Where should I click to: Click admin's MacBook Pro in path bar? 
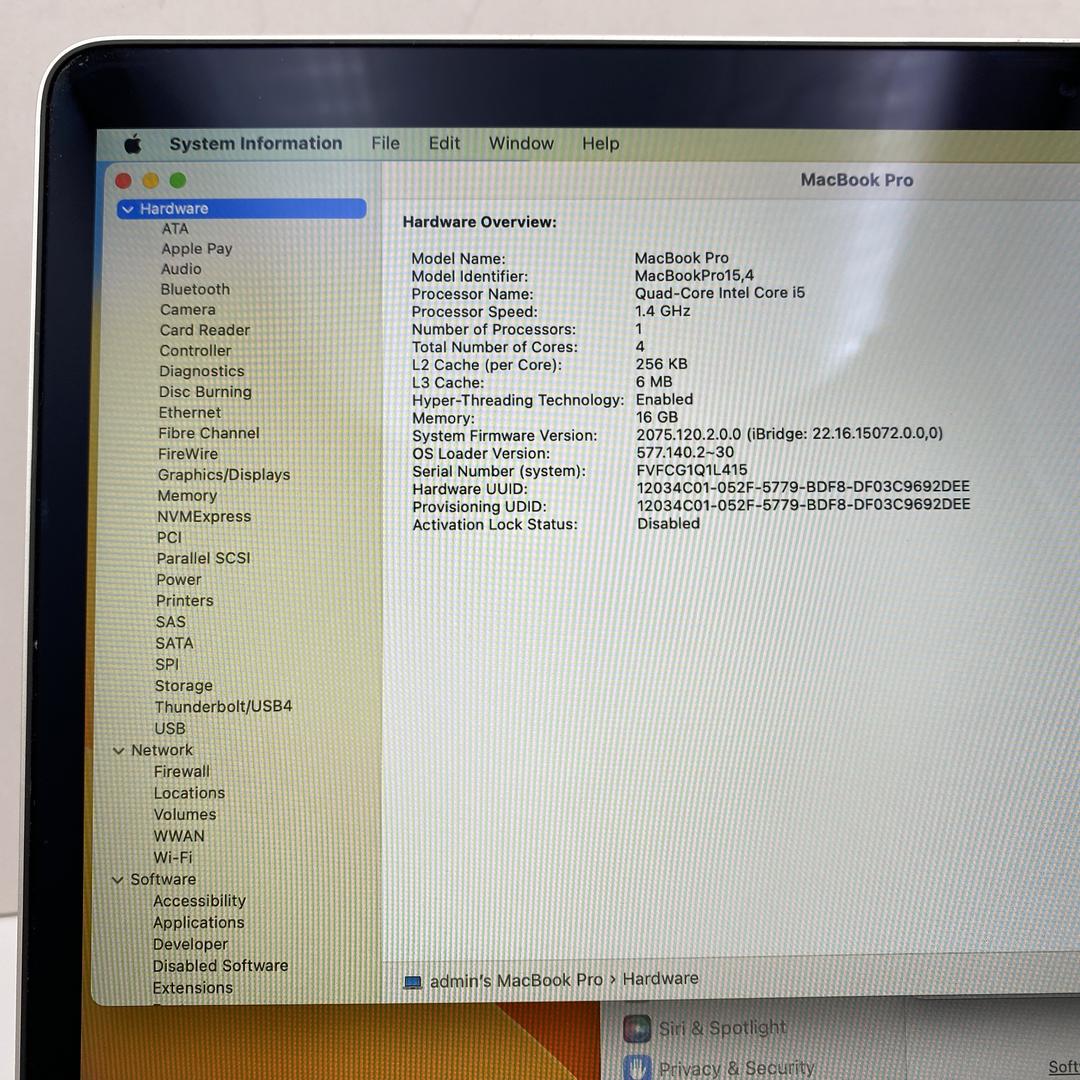point(516,981)
